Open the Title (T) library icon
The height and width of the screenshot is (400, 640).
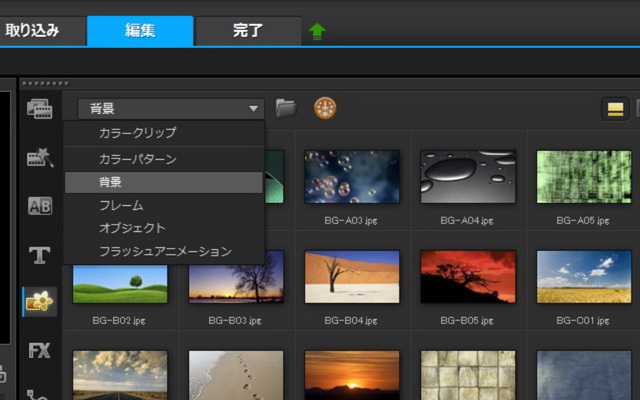39,255
